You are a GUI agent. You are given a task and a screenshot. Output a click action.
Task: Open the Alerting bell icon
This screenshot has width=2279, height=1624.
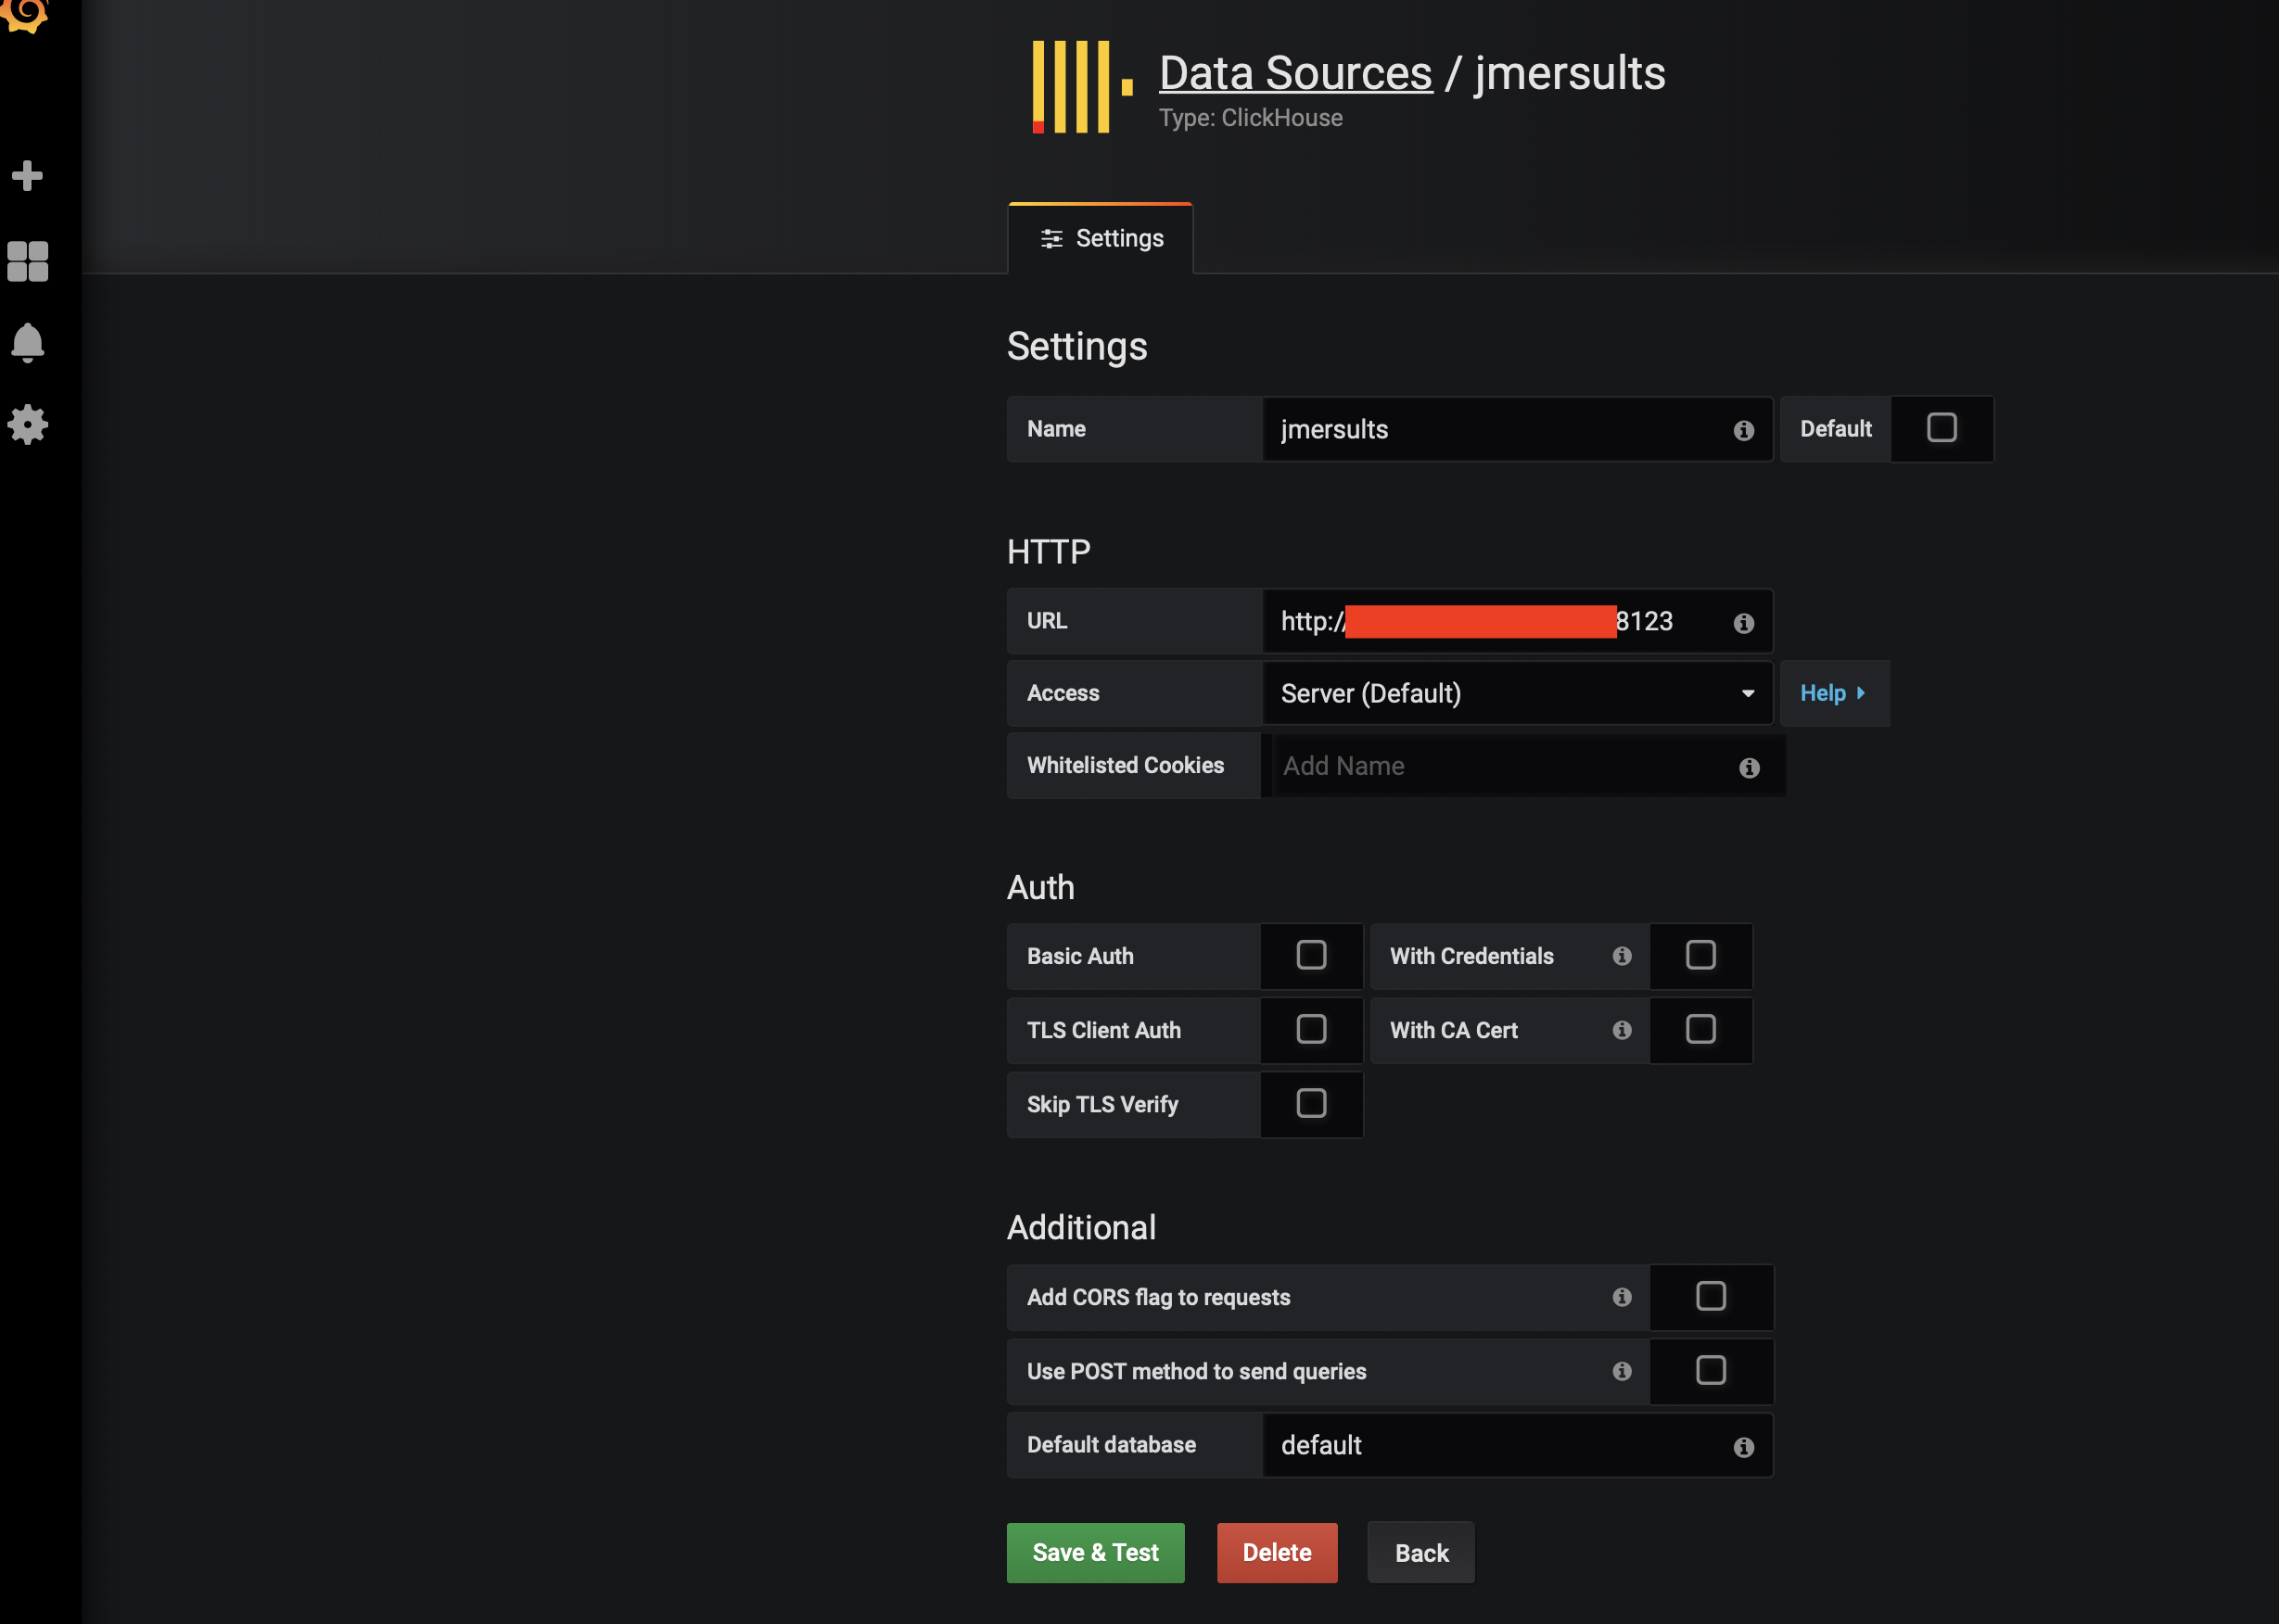[x=27, y=343]
